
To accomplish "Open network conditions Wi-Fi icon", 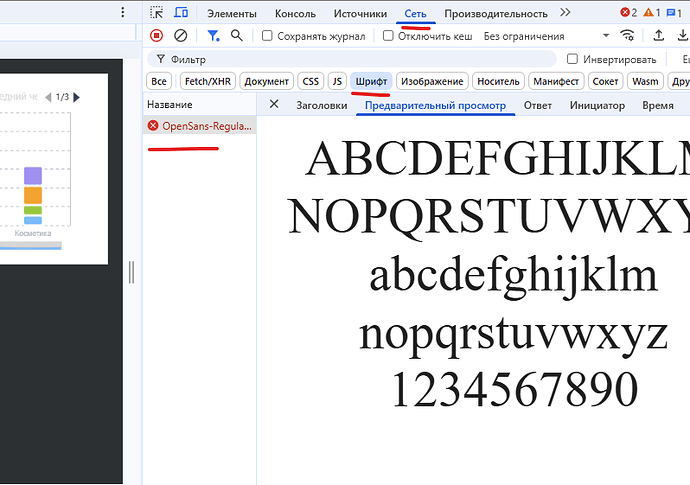I will (x=627, y=35).
